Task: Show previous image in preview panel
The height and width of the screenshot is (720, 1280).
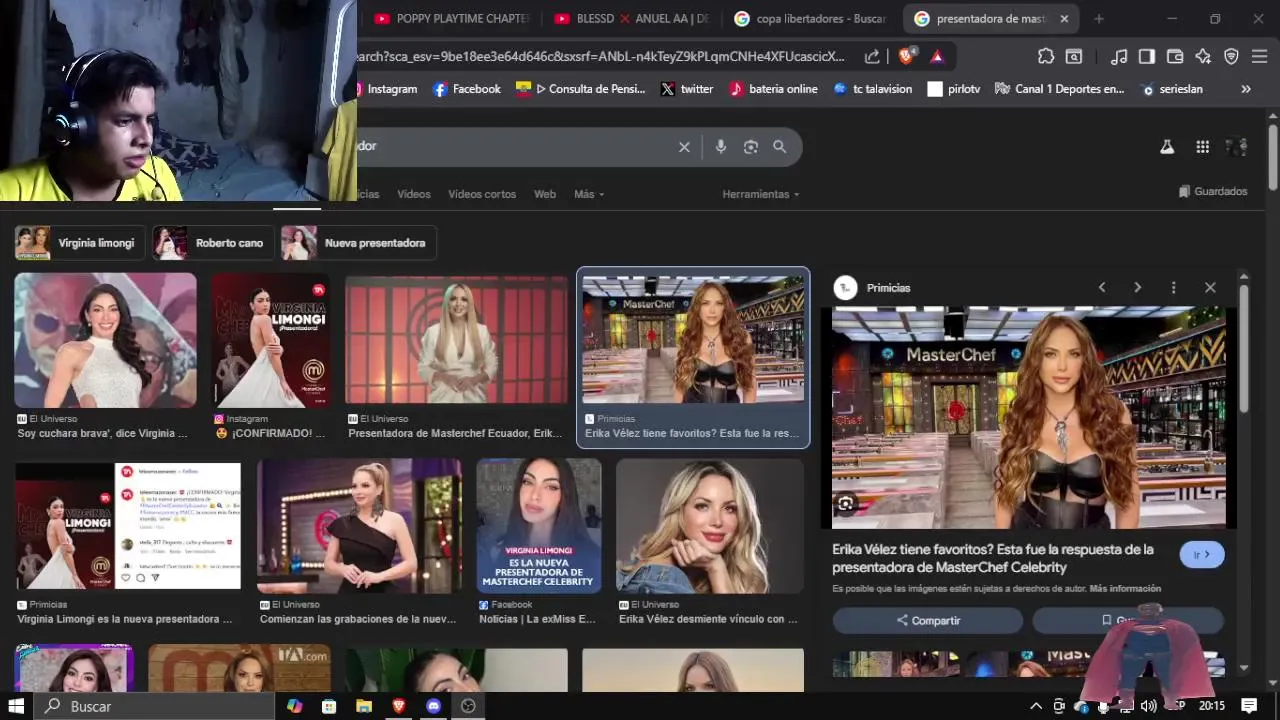Action: [x=1102, y=287]
